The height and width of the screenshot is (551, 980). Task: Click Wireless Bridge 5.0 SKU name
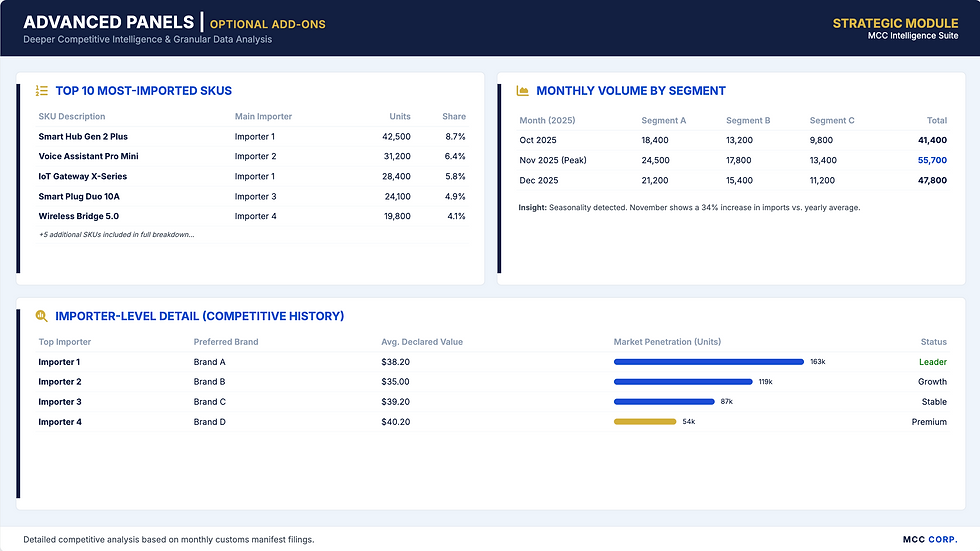pyautogui.click(x=78, y=216)
